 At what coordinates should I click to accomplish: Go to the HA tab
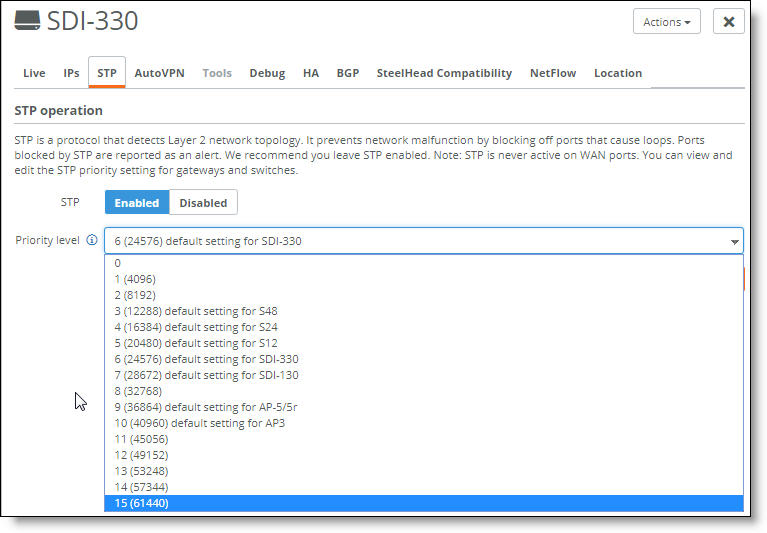coord(311,73)
